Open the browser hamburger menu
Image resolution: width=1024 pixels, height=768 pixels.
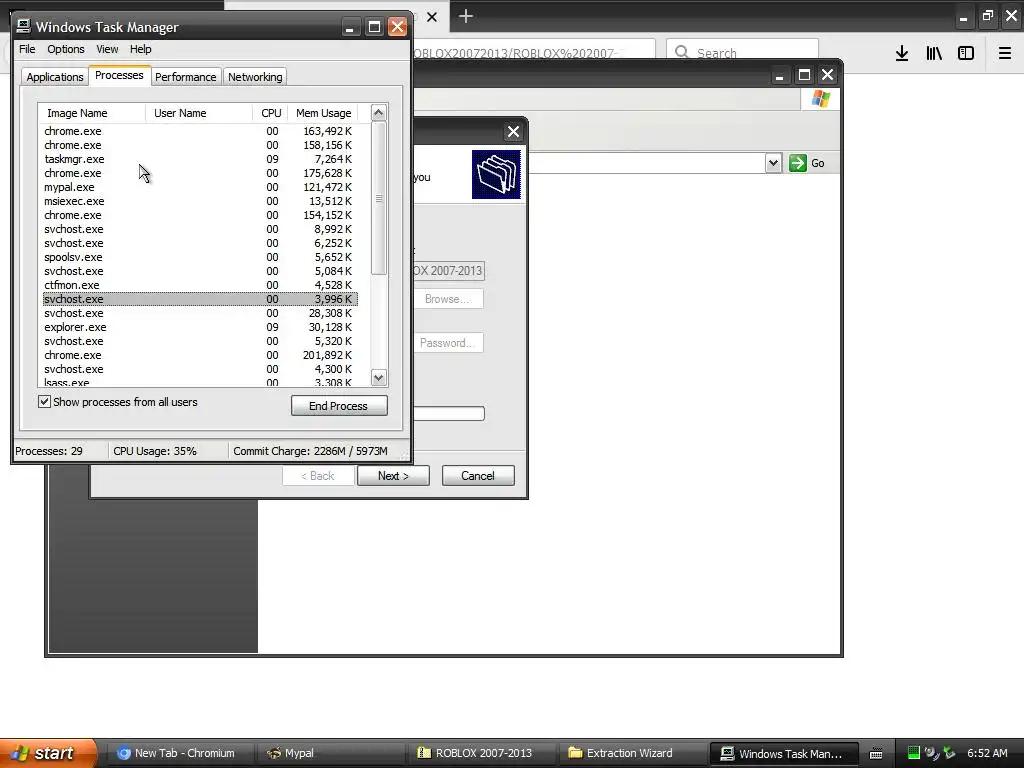point(1005,53)
